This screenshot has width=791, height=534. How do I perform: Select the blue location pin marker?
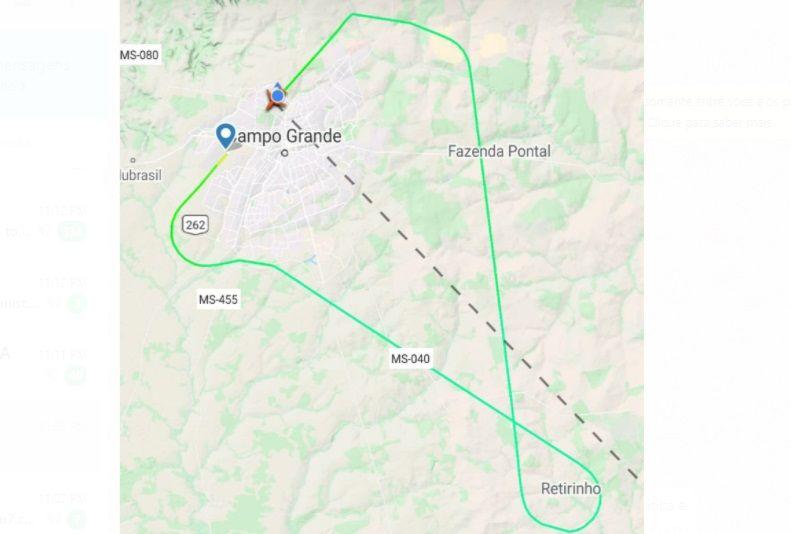pos(225,136)
